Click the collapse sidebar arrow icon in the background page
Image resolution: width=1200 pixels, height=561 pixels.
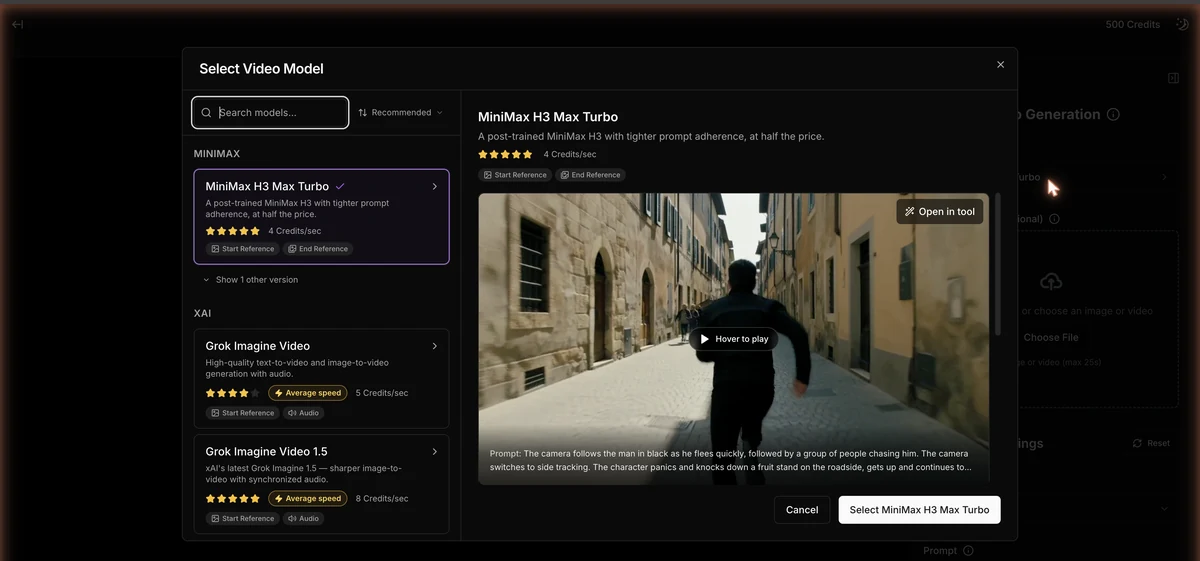point(17,24)
